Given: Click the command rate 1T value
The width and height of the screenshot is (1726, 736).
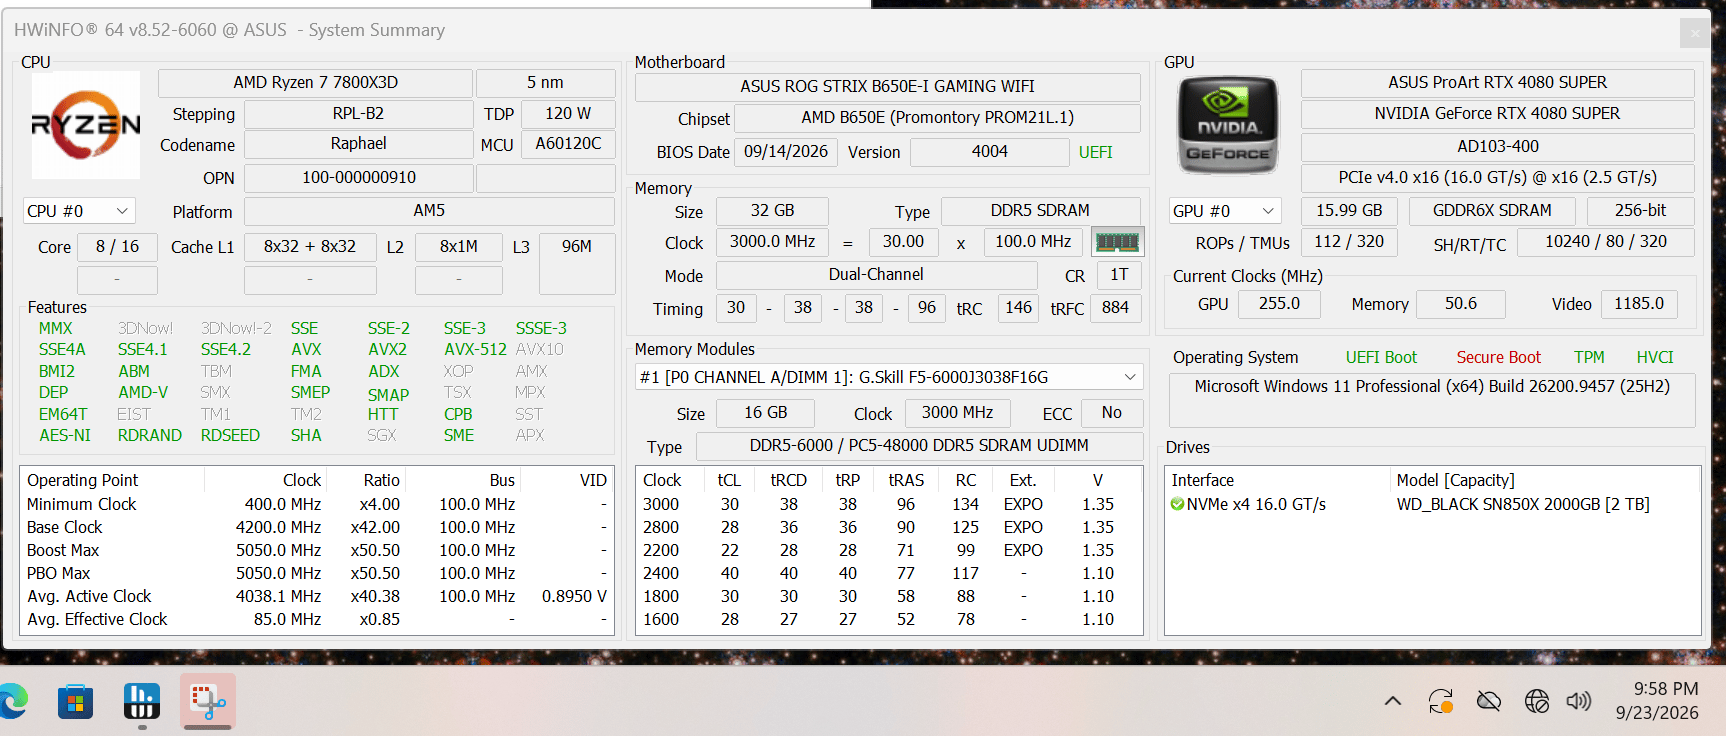Looking at the screenshot, I should pyautogui.click(x=1119, y=275).
